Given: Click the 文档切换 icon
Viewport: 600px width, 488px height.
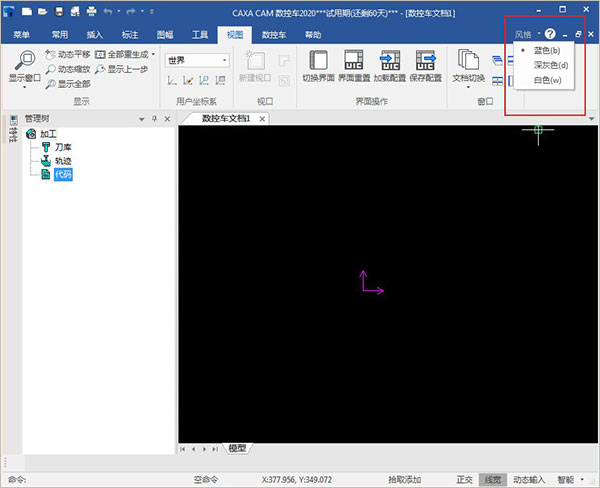Looking at the screenshot, I should tap(467, 61).
